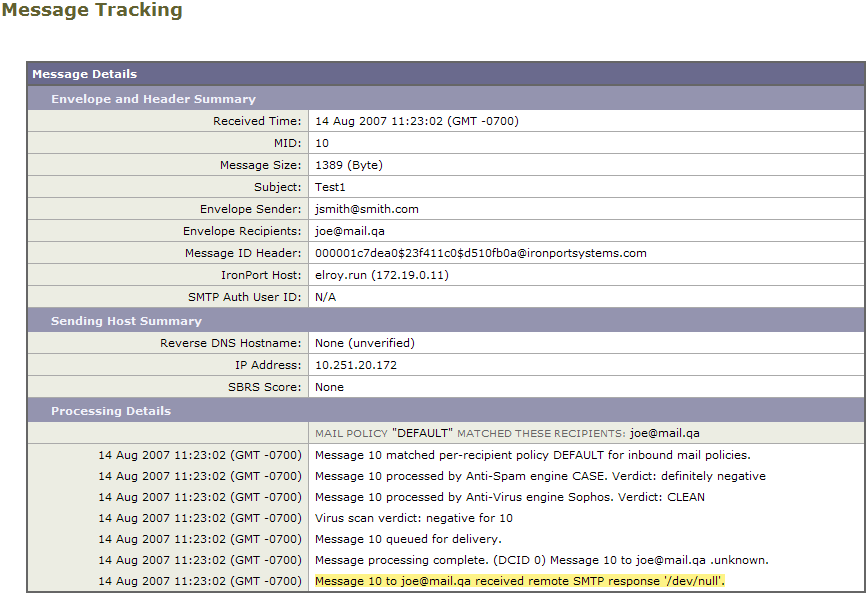This screenshot has height=595, width=868.
Task: Click the IP Address label
Action: pos(268,365)
